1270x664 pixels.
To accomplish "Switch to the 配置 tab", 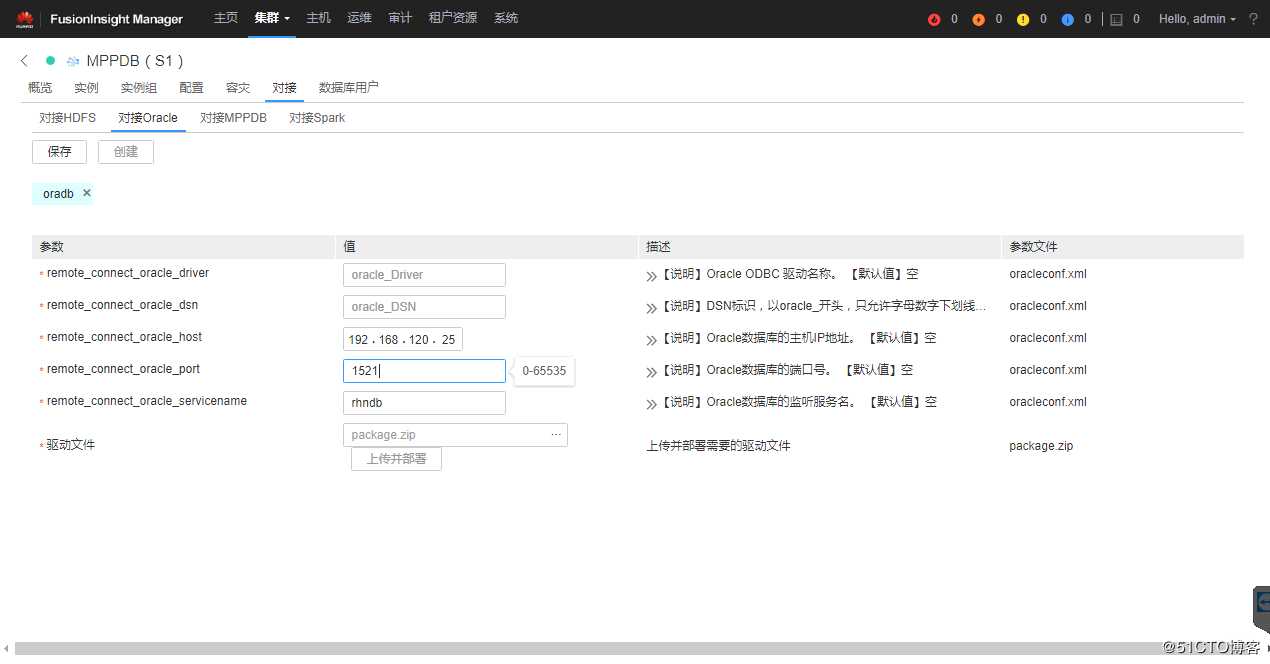I will pos(191,88).
